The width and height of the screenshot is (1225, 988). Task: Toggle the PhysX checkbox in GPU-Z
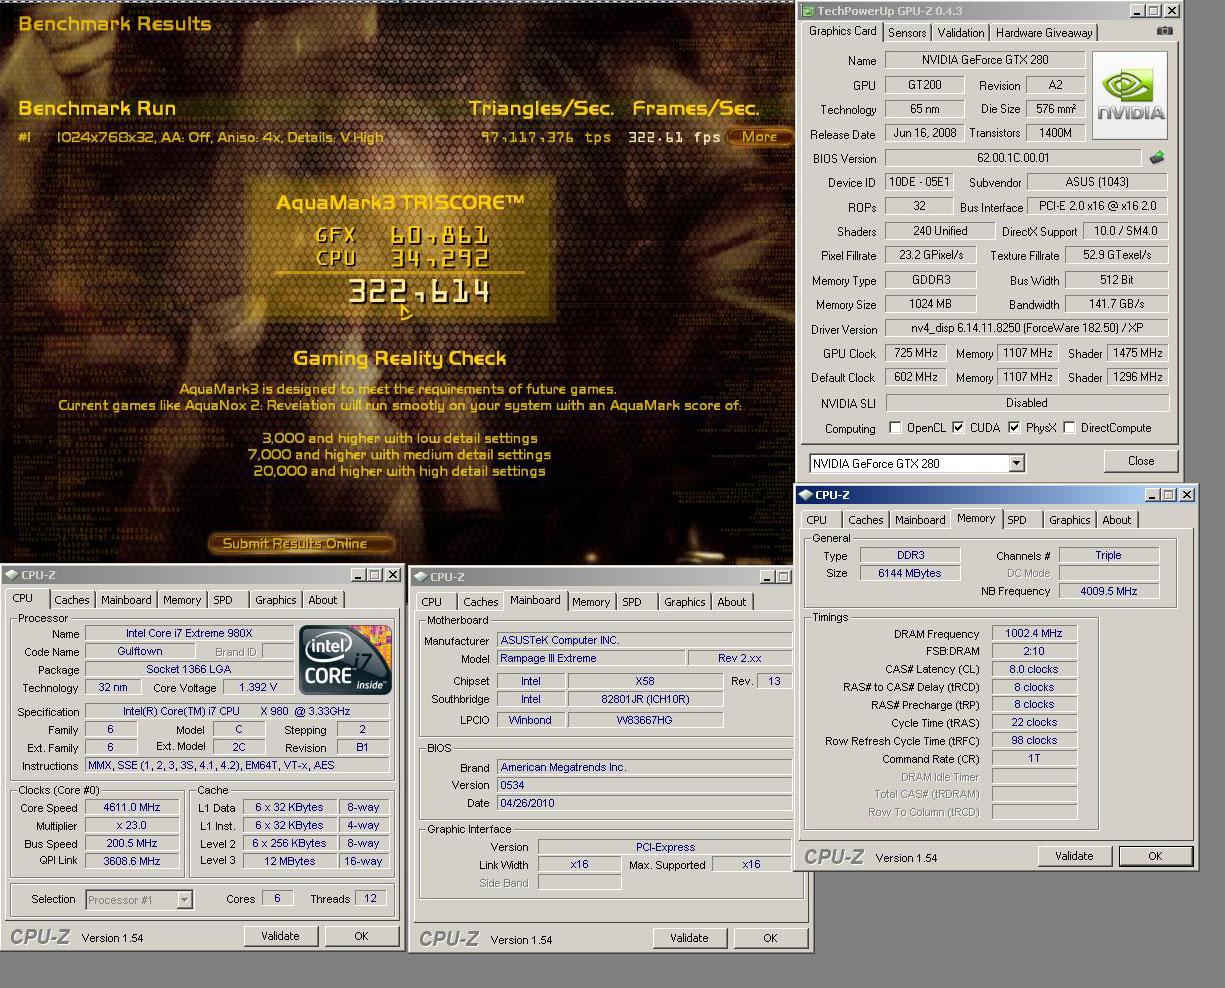(1014, 428)
